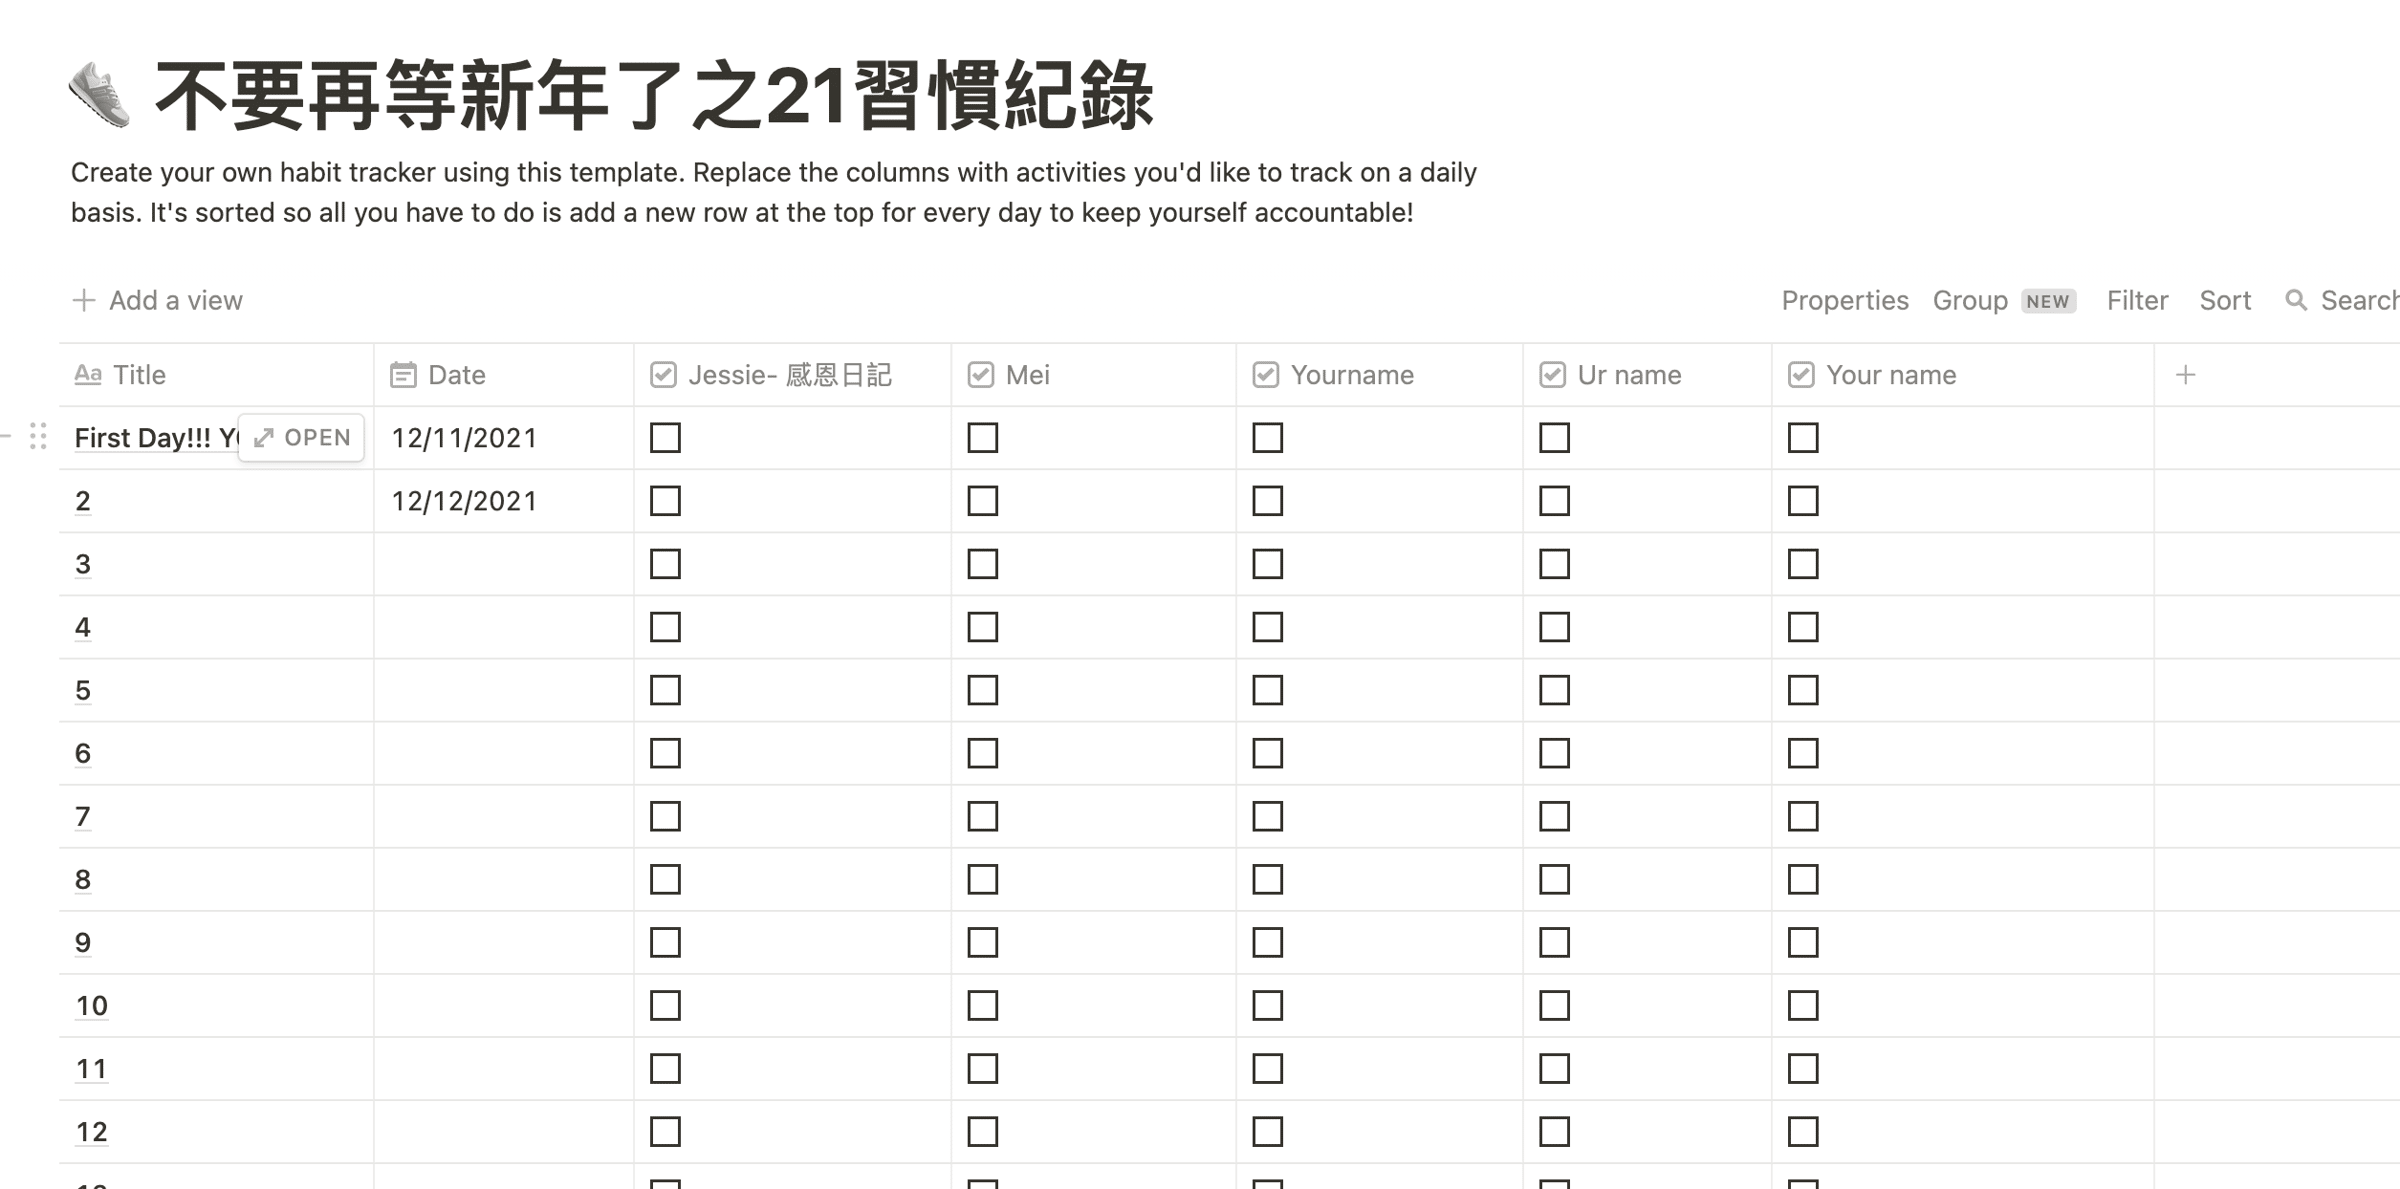Open the Sort menu

click(x=2225, y=300)
